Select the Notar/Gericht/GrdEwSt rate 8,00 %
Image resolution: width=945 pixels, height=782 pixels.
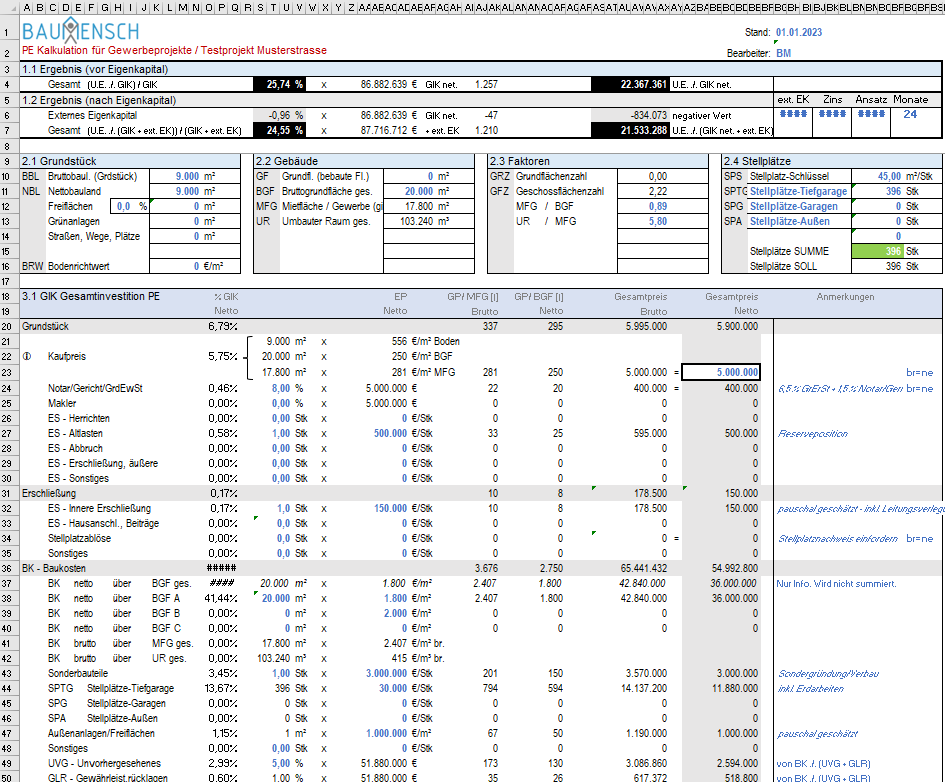click(x=280, y=387)
